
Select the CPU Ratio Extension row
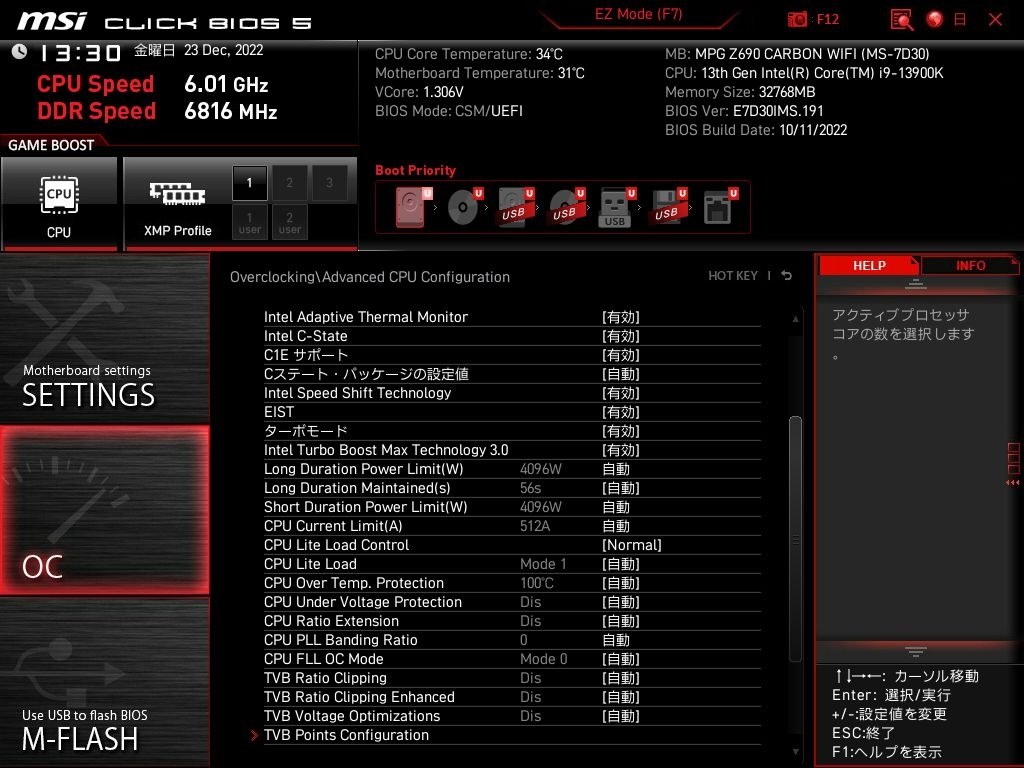pyautogui.click(x=512, y=621)
